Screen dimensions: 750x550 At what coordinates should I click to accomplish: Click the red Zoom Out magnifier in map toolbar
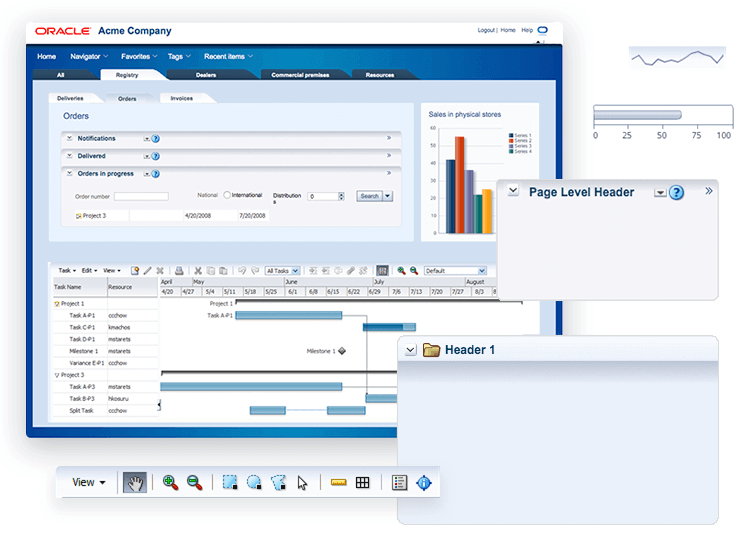coord(195,483)
